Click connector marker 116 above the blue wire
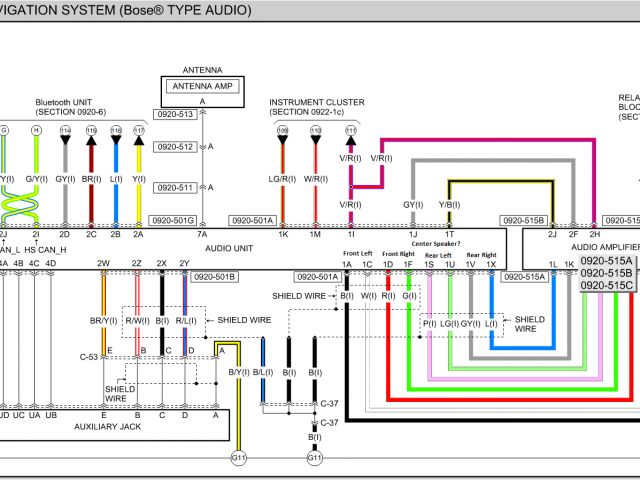Screen dimensions: 640x480 coord(116,131)
